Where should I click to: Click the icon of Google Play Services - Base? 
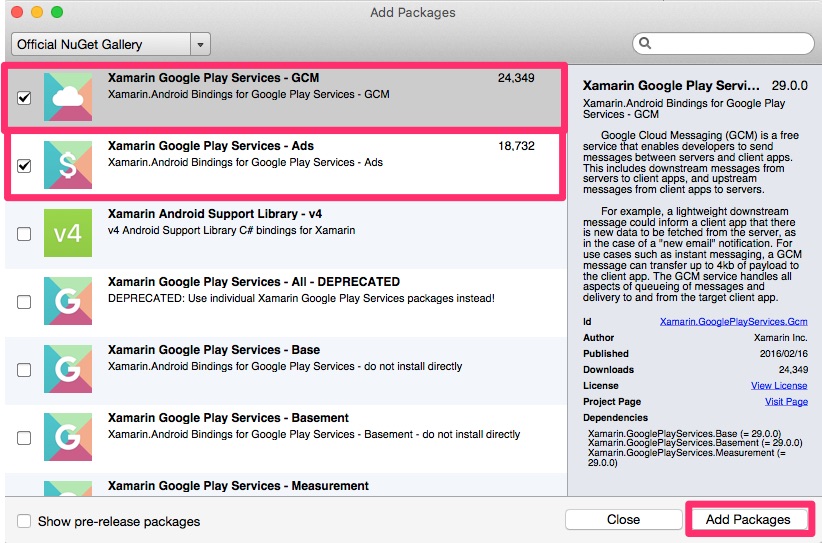(x=68, y=368)
